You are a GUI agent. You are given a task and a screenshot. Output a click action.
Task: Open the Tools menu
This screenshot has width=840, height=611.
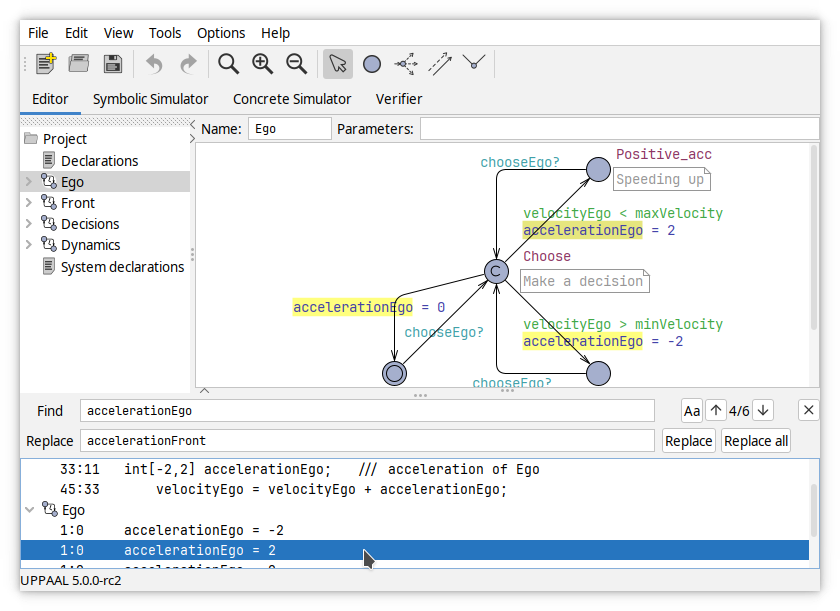coord(165,33)
